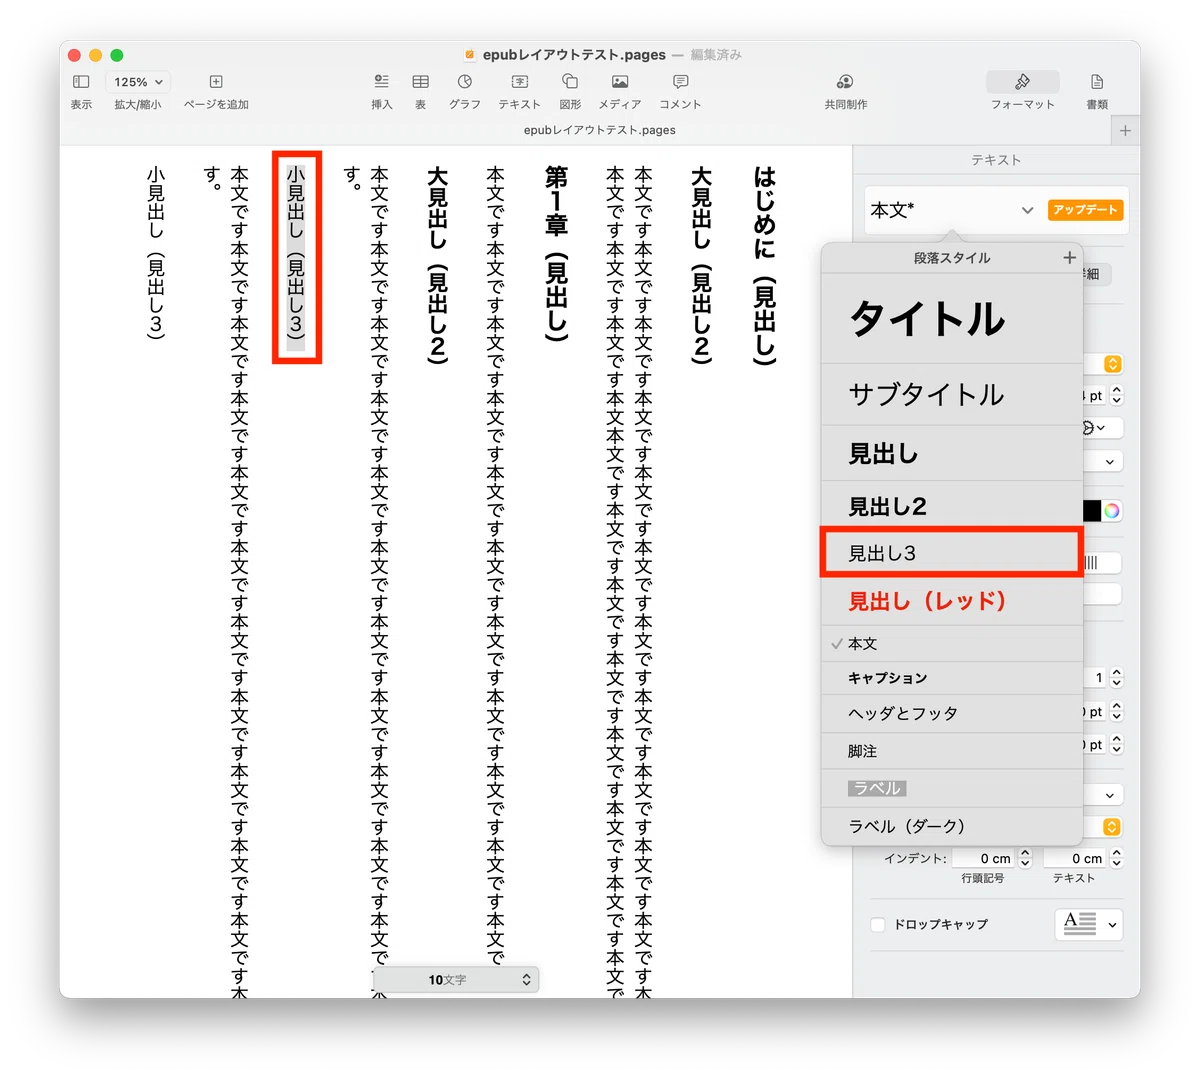The image size is (1200, 1077).
Task: Choose the サブタイトル paragraph style
Action: (951, 394)
